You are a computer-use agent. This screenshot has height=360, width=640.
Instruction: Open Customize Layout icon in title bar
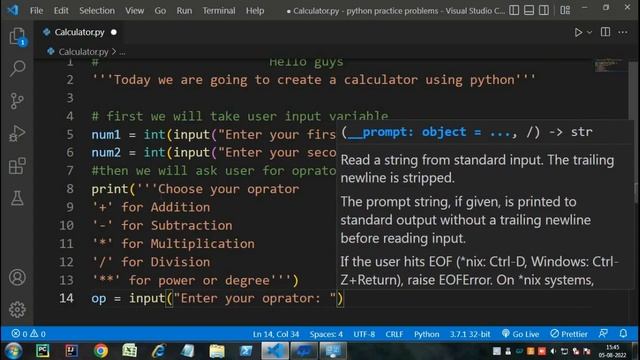pos(565,10)
